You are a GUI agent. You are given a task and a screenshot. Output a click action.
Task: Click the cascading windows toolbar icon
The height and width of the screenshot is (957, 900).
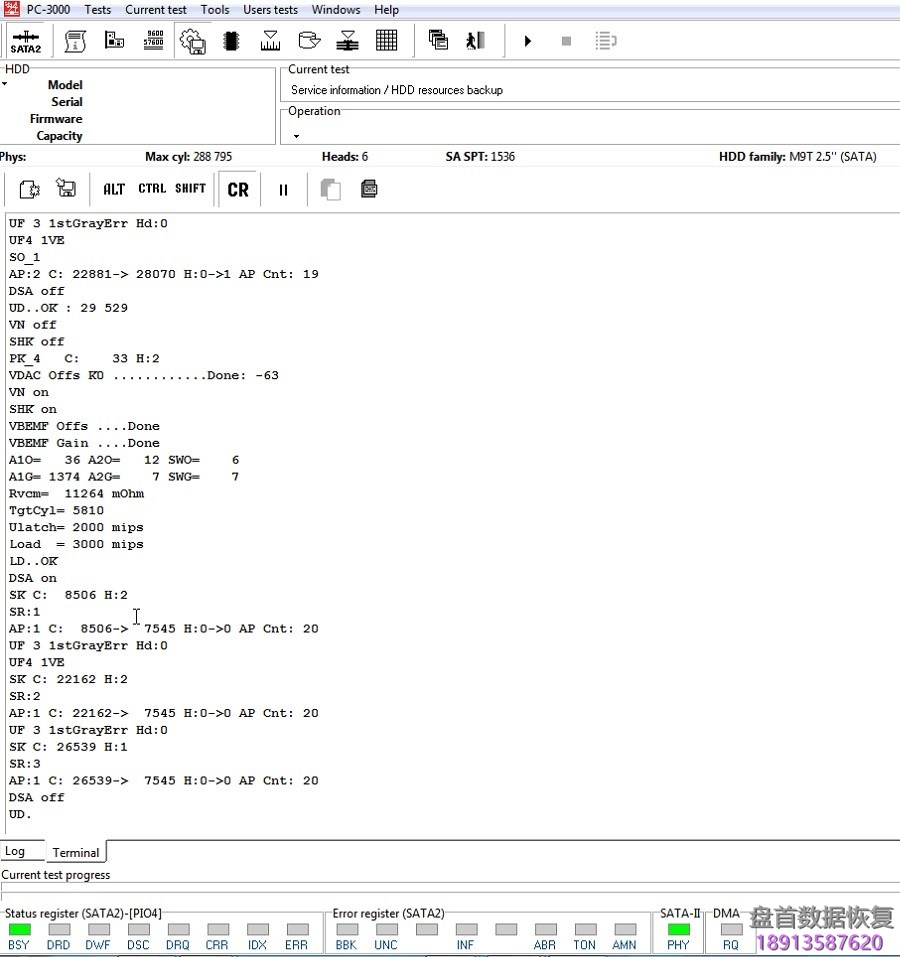click(438, 41)
